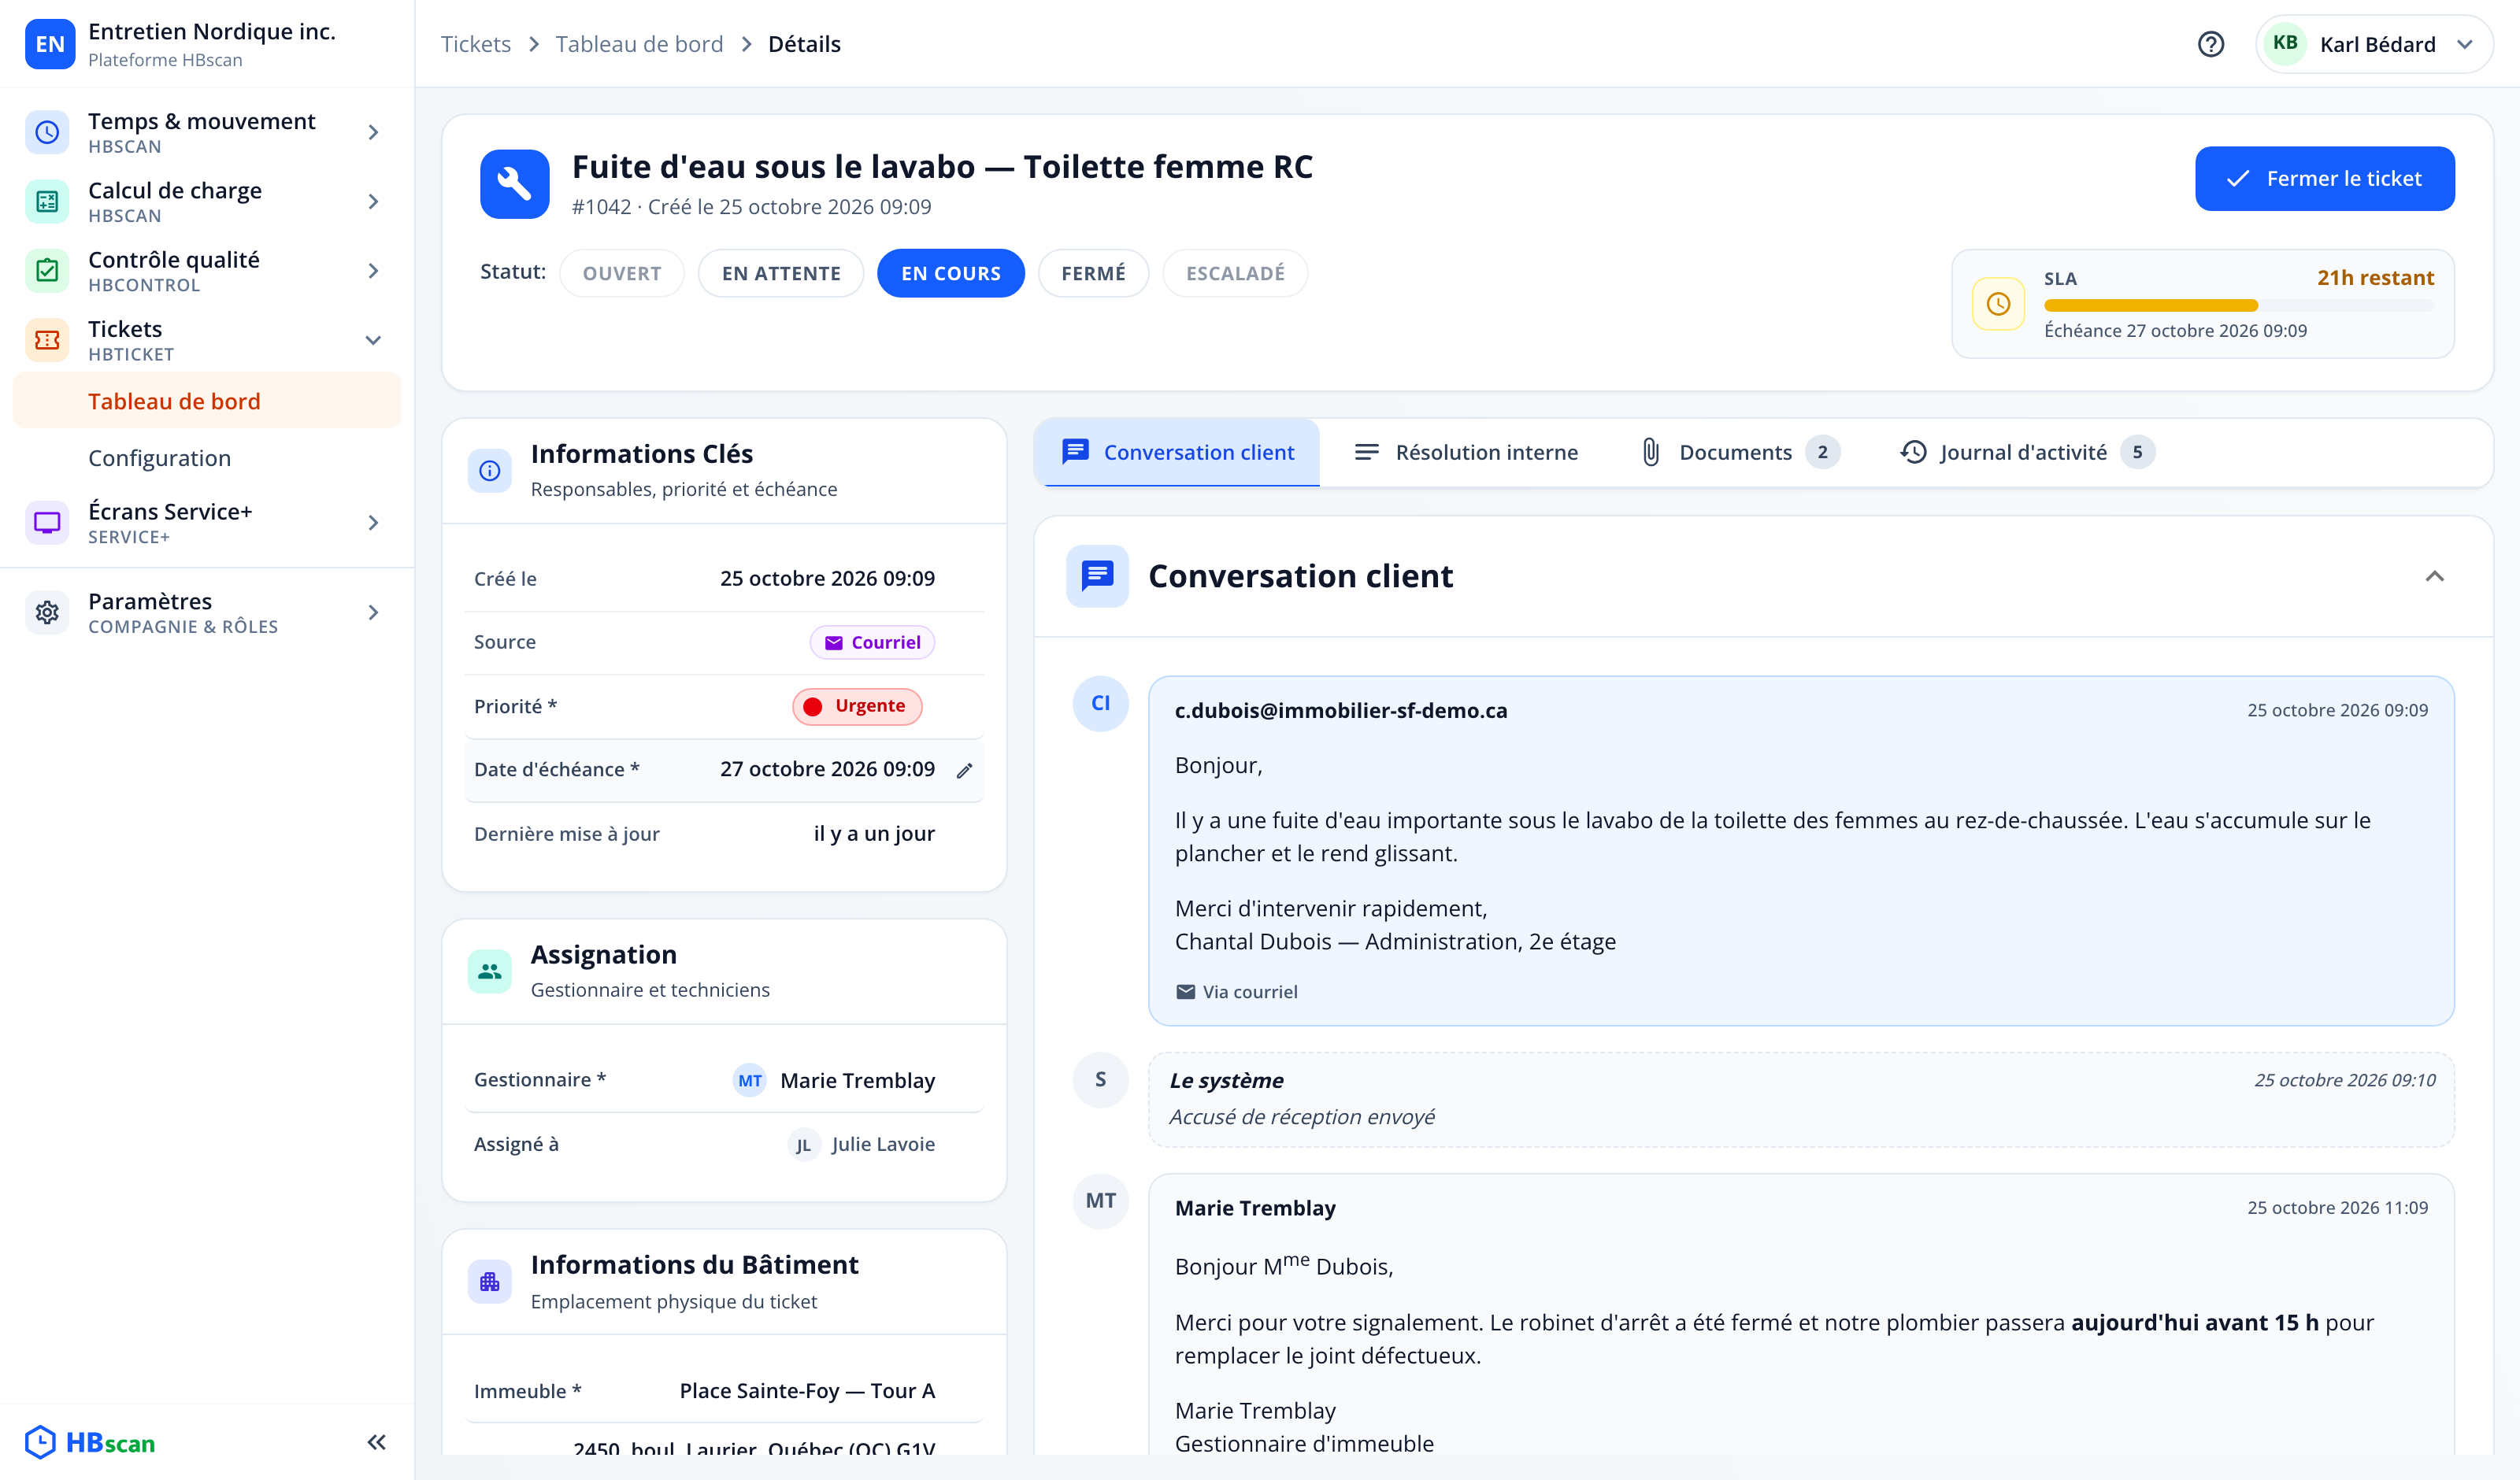
Task: Expand Contrôle qualité menu chevron
Action: point(374,270)
